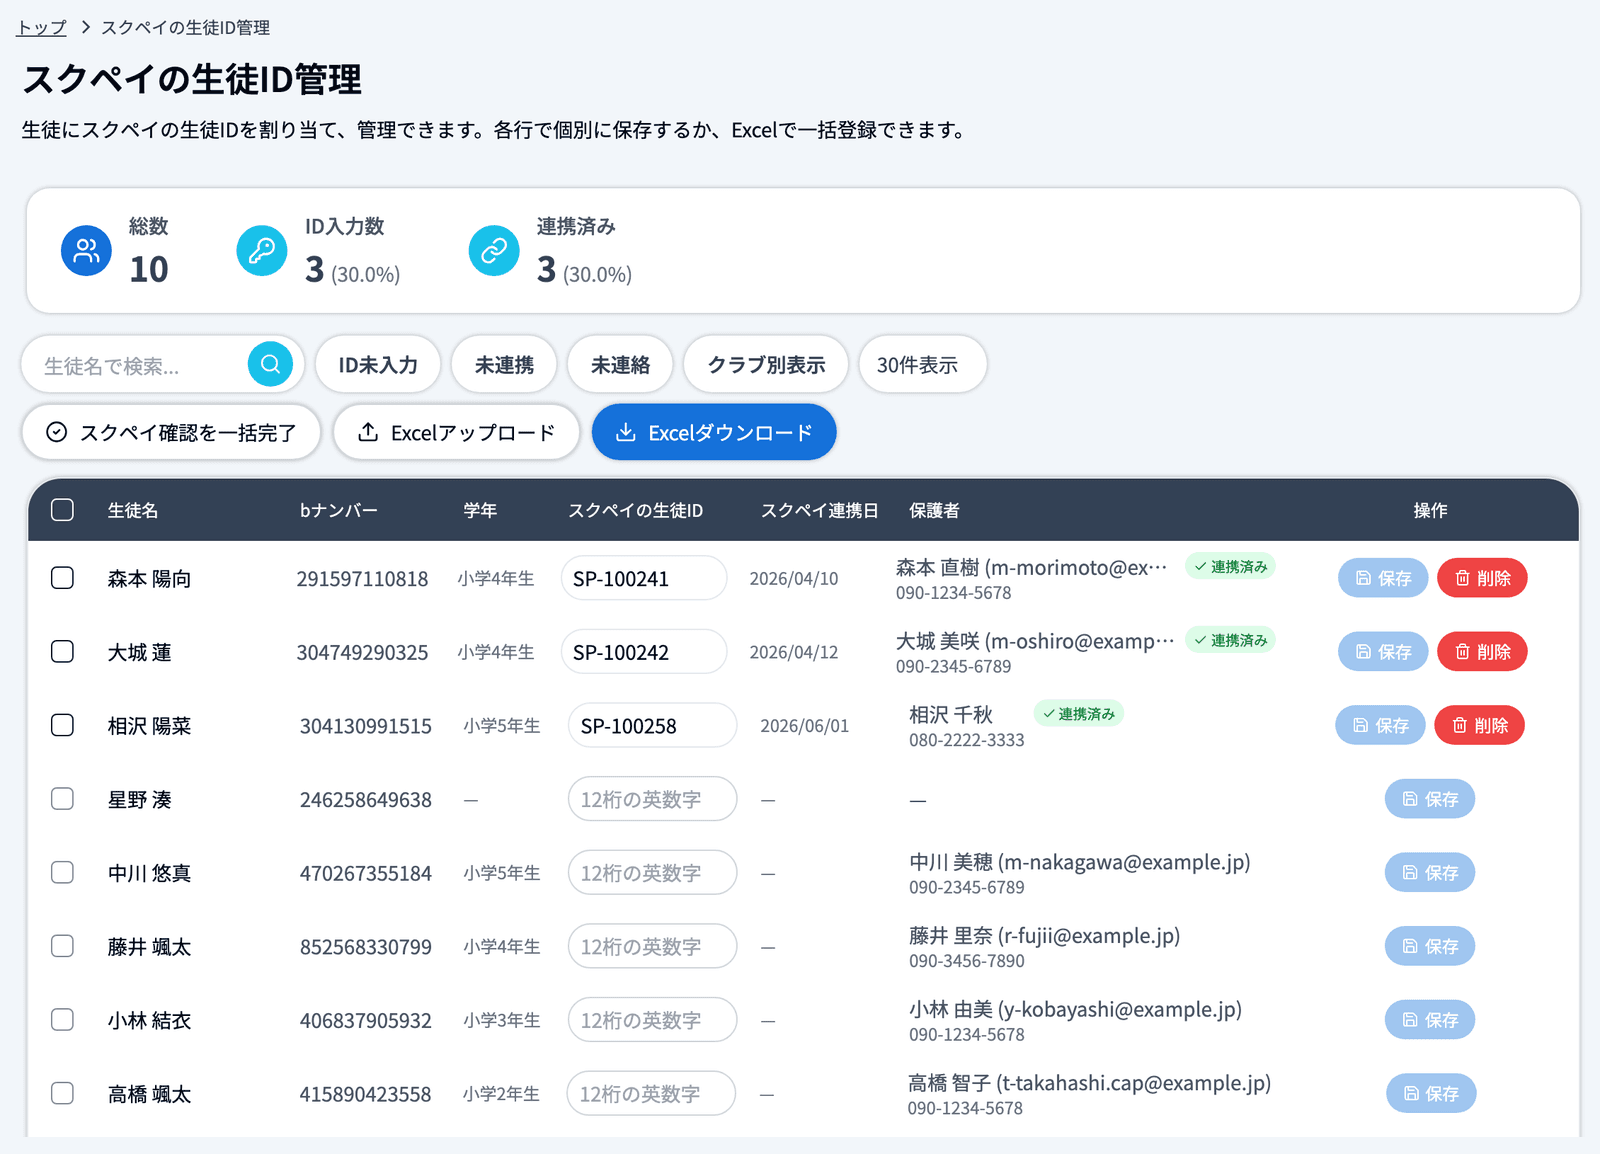Click the search magnifier icon button
This screenshot has height=1154, width=1600.
click(x=270, y=364)
